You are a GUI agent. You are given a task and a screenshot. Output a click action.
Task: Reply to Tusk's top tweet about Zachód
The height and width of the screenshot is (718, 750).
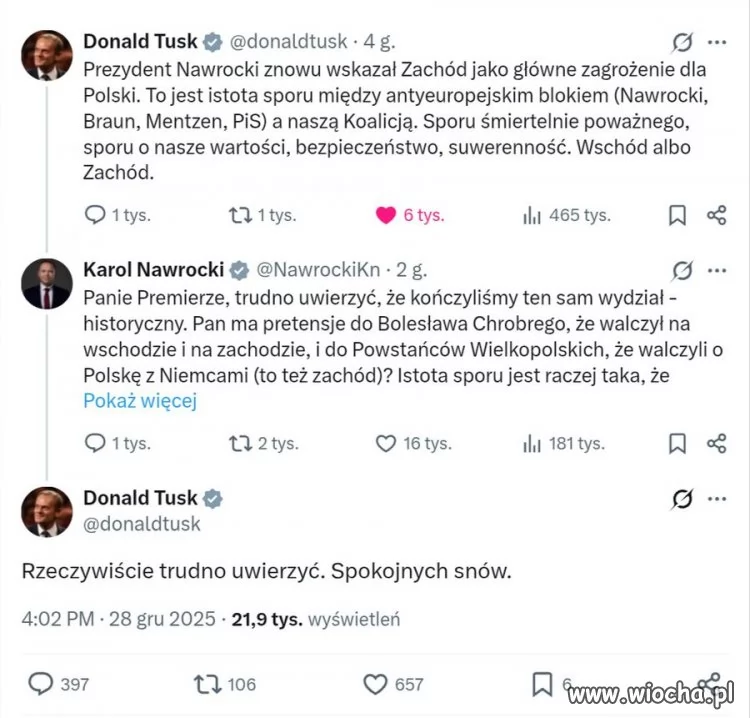tap(95, 215)
